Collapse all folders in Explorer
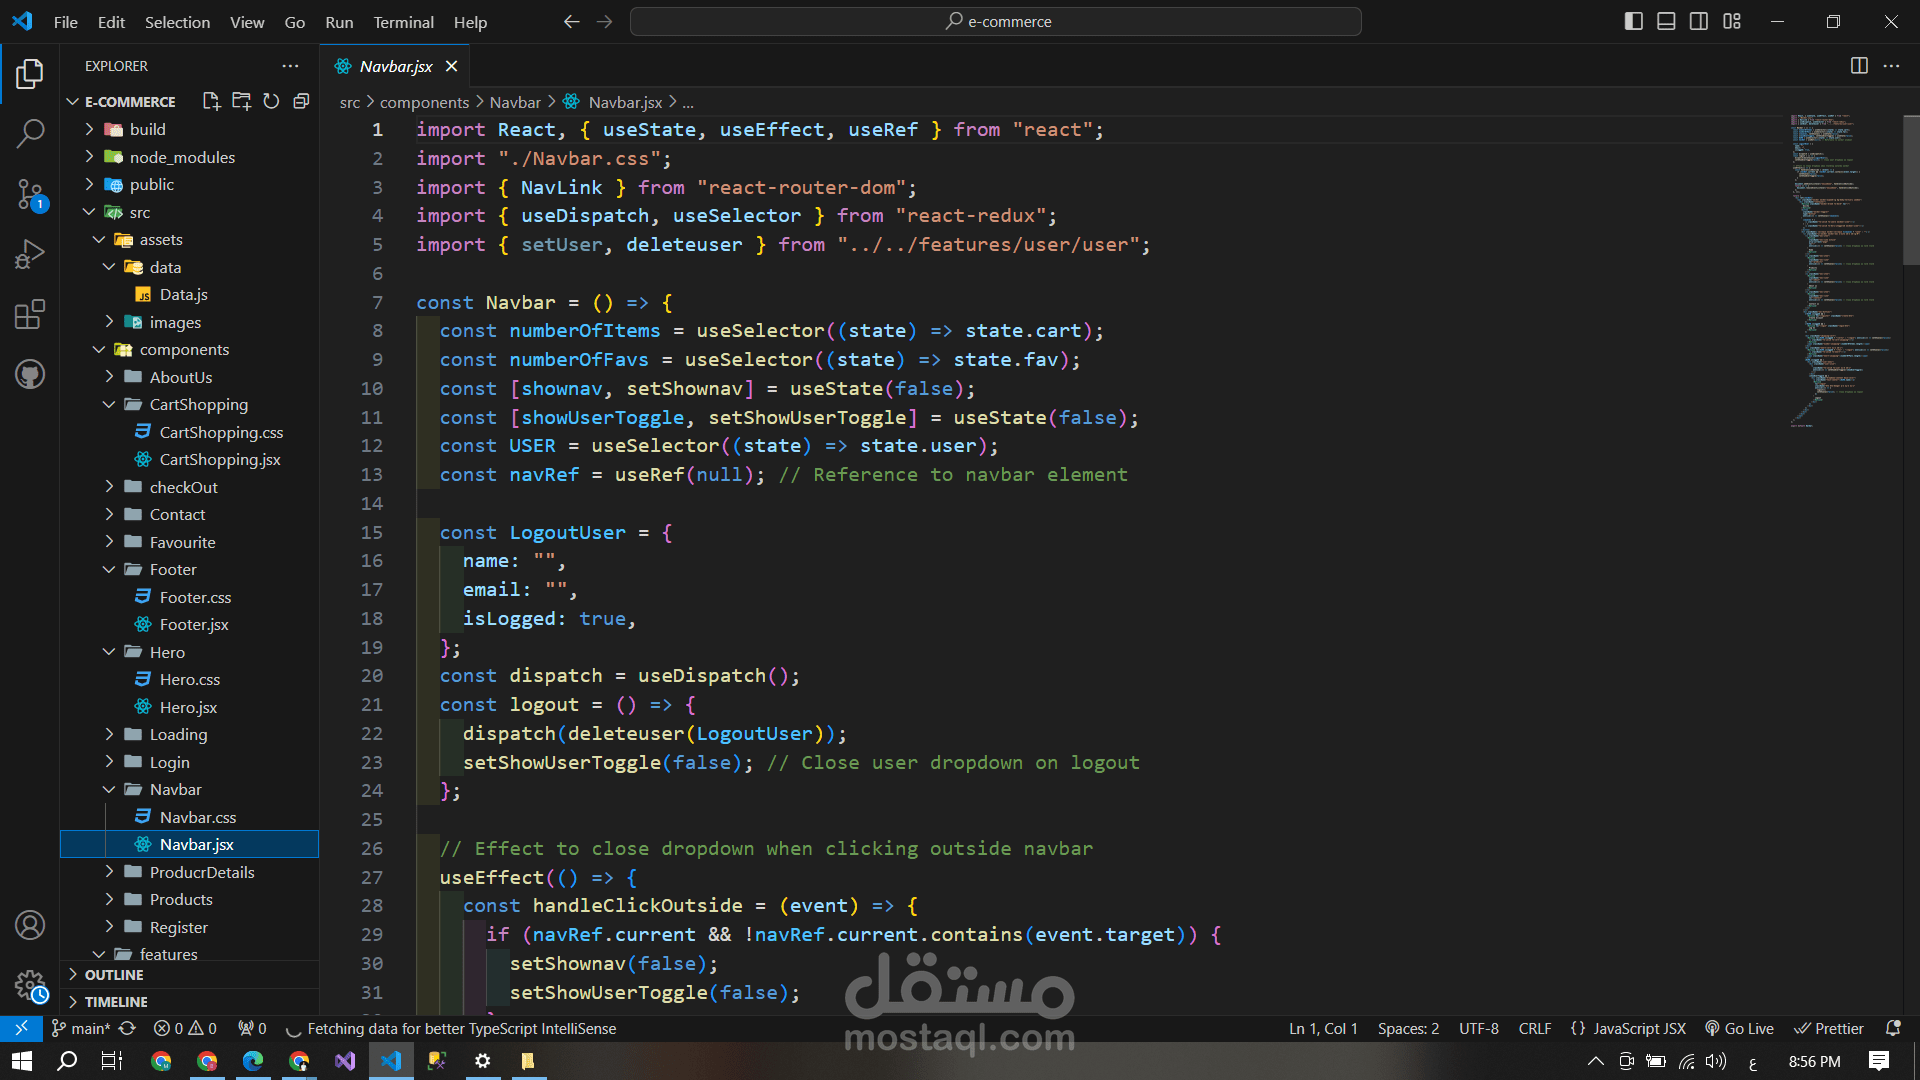 [301, 101]
